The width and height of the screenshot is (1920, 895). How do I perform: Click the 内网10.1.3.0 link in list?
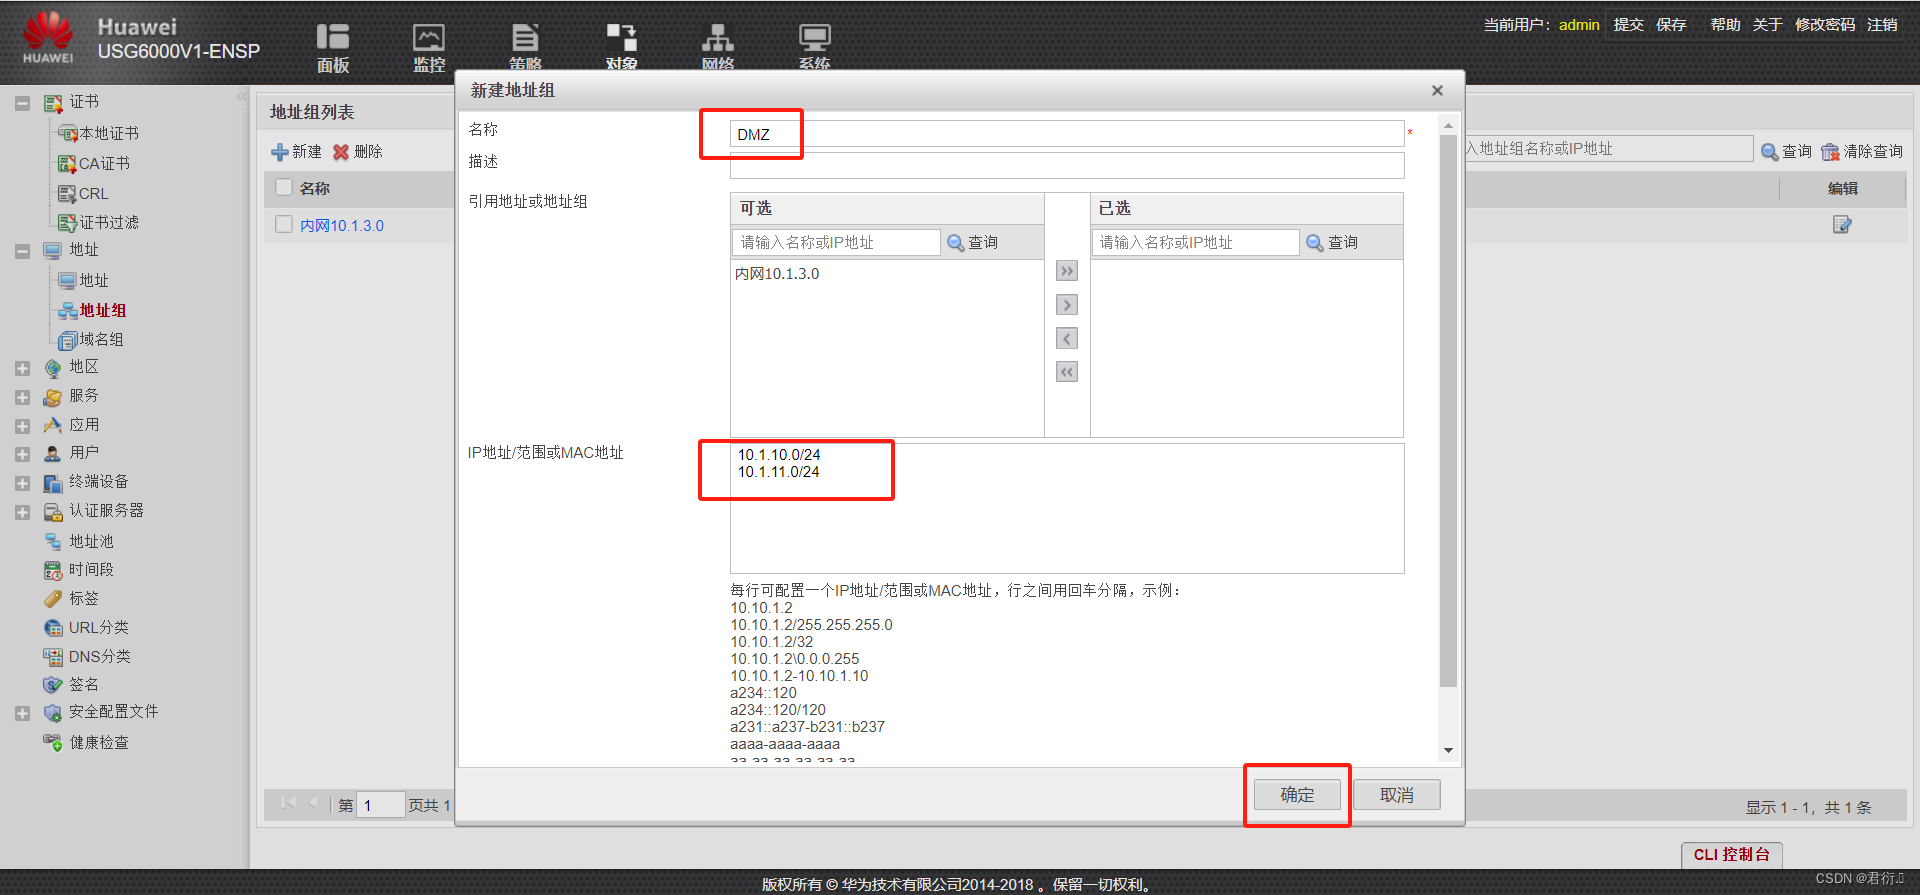tap(342, 226)
